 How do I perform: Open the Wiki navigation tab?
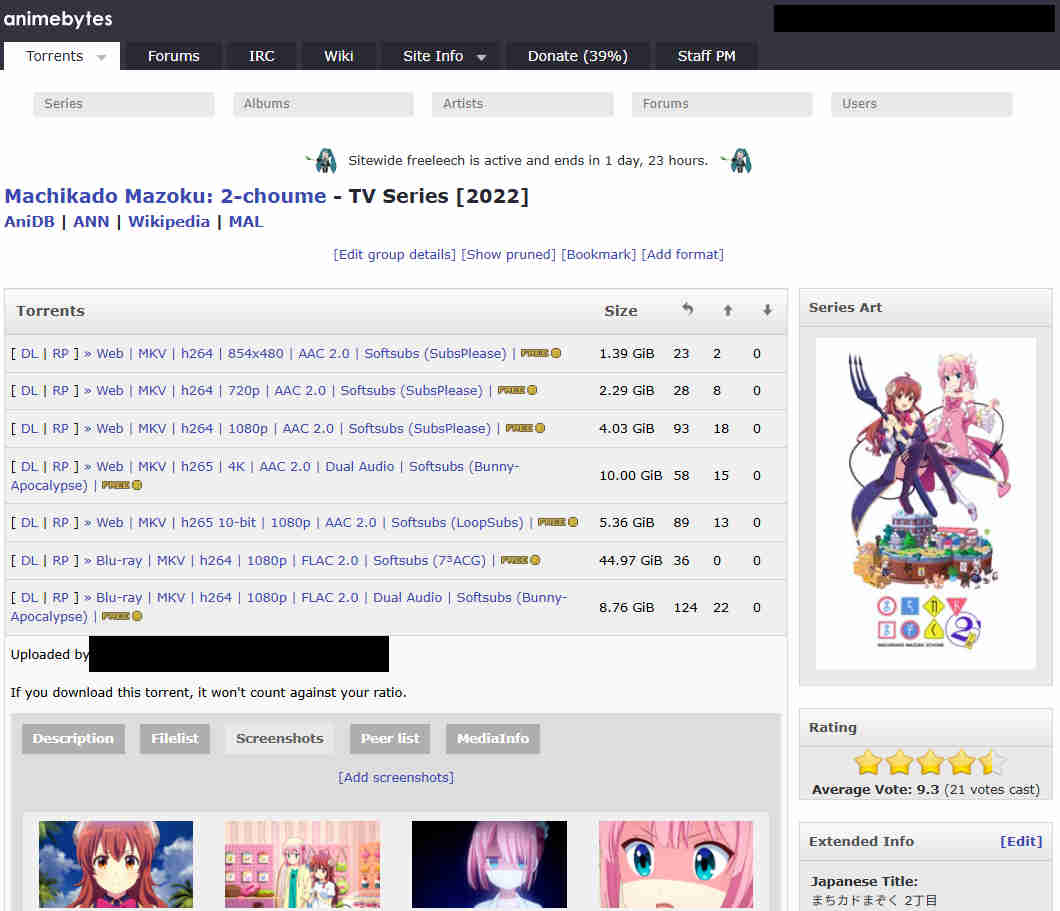339,56
